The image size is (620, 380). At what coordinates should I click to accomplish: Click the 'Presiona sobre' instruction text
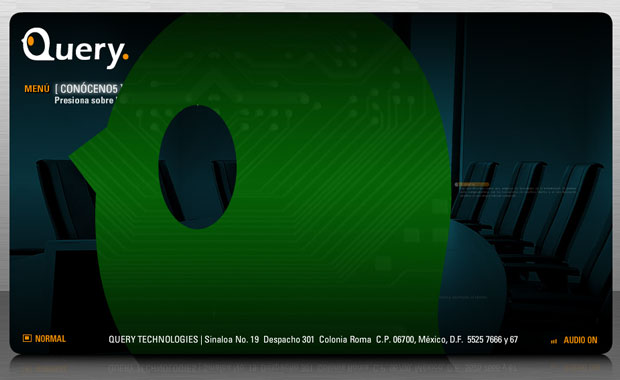point(84,100)
